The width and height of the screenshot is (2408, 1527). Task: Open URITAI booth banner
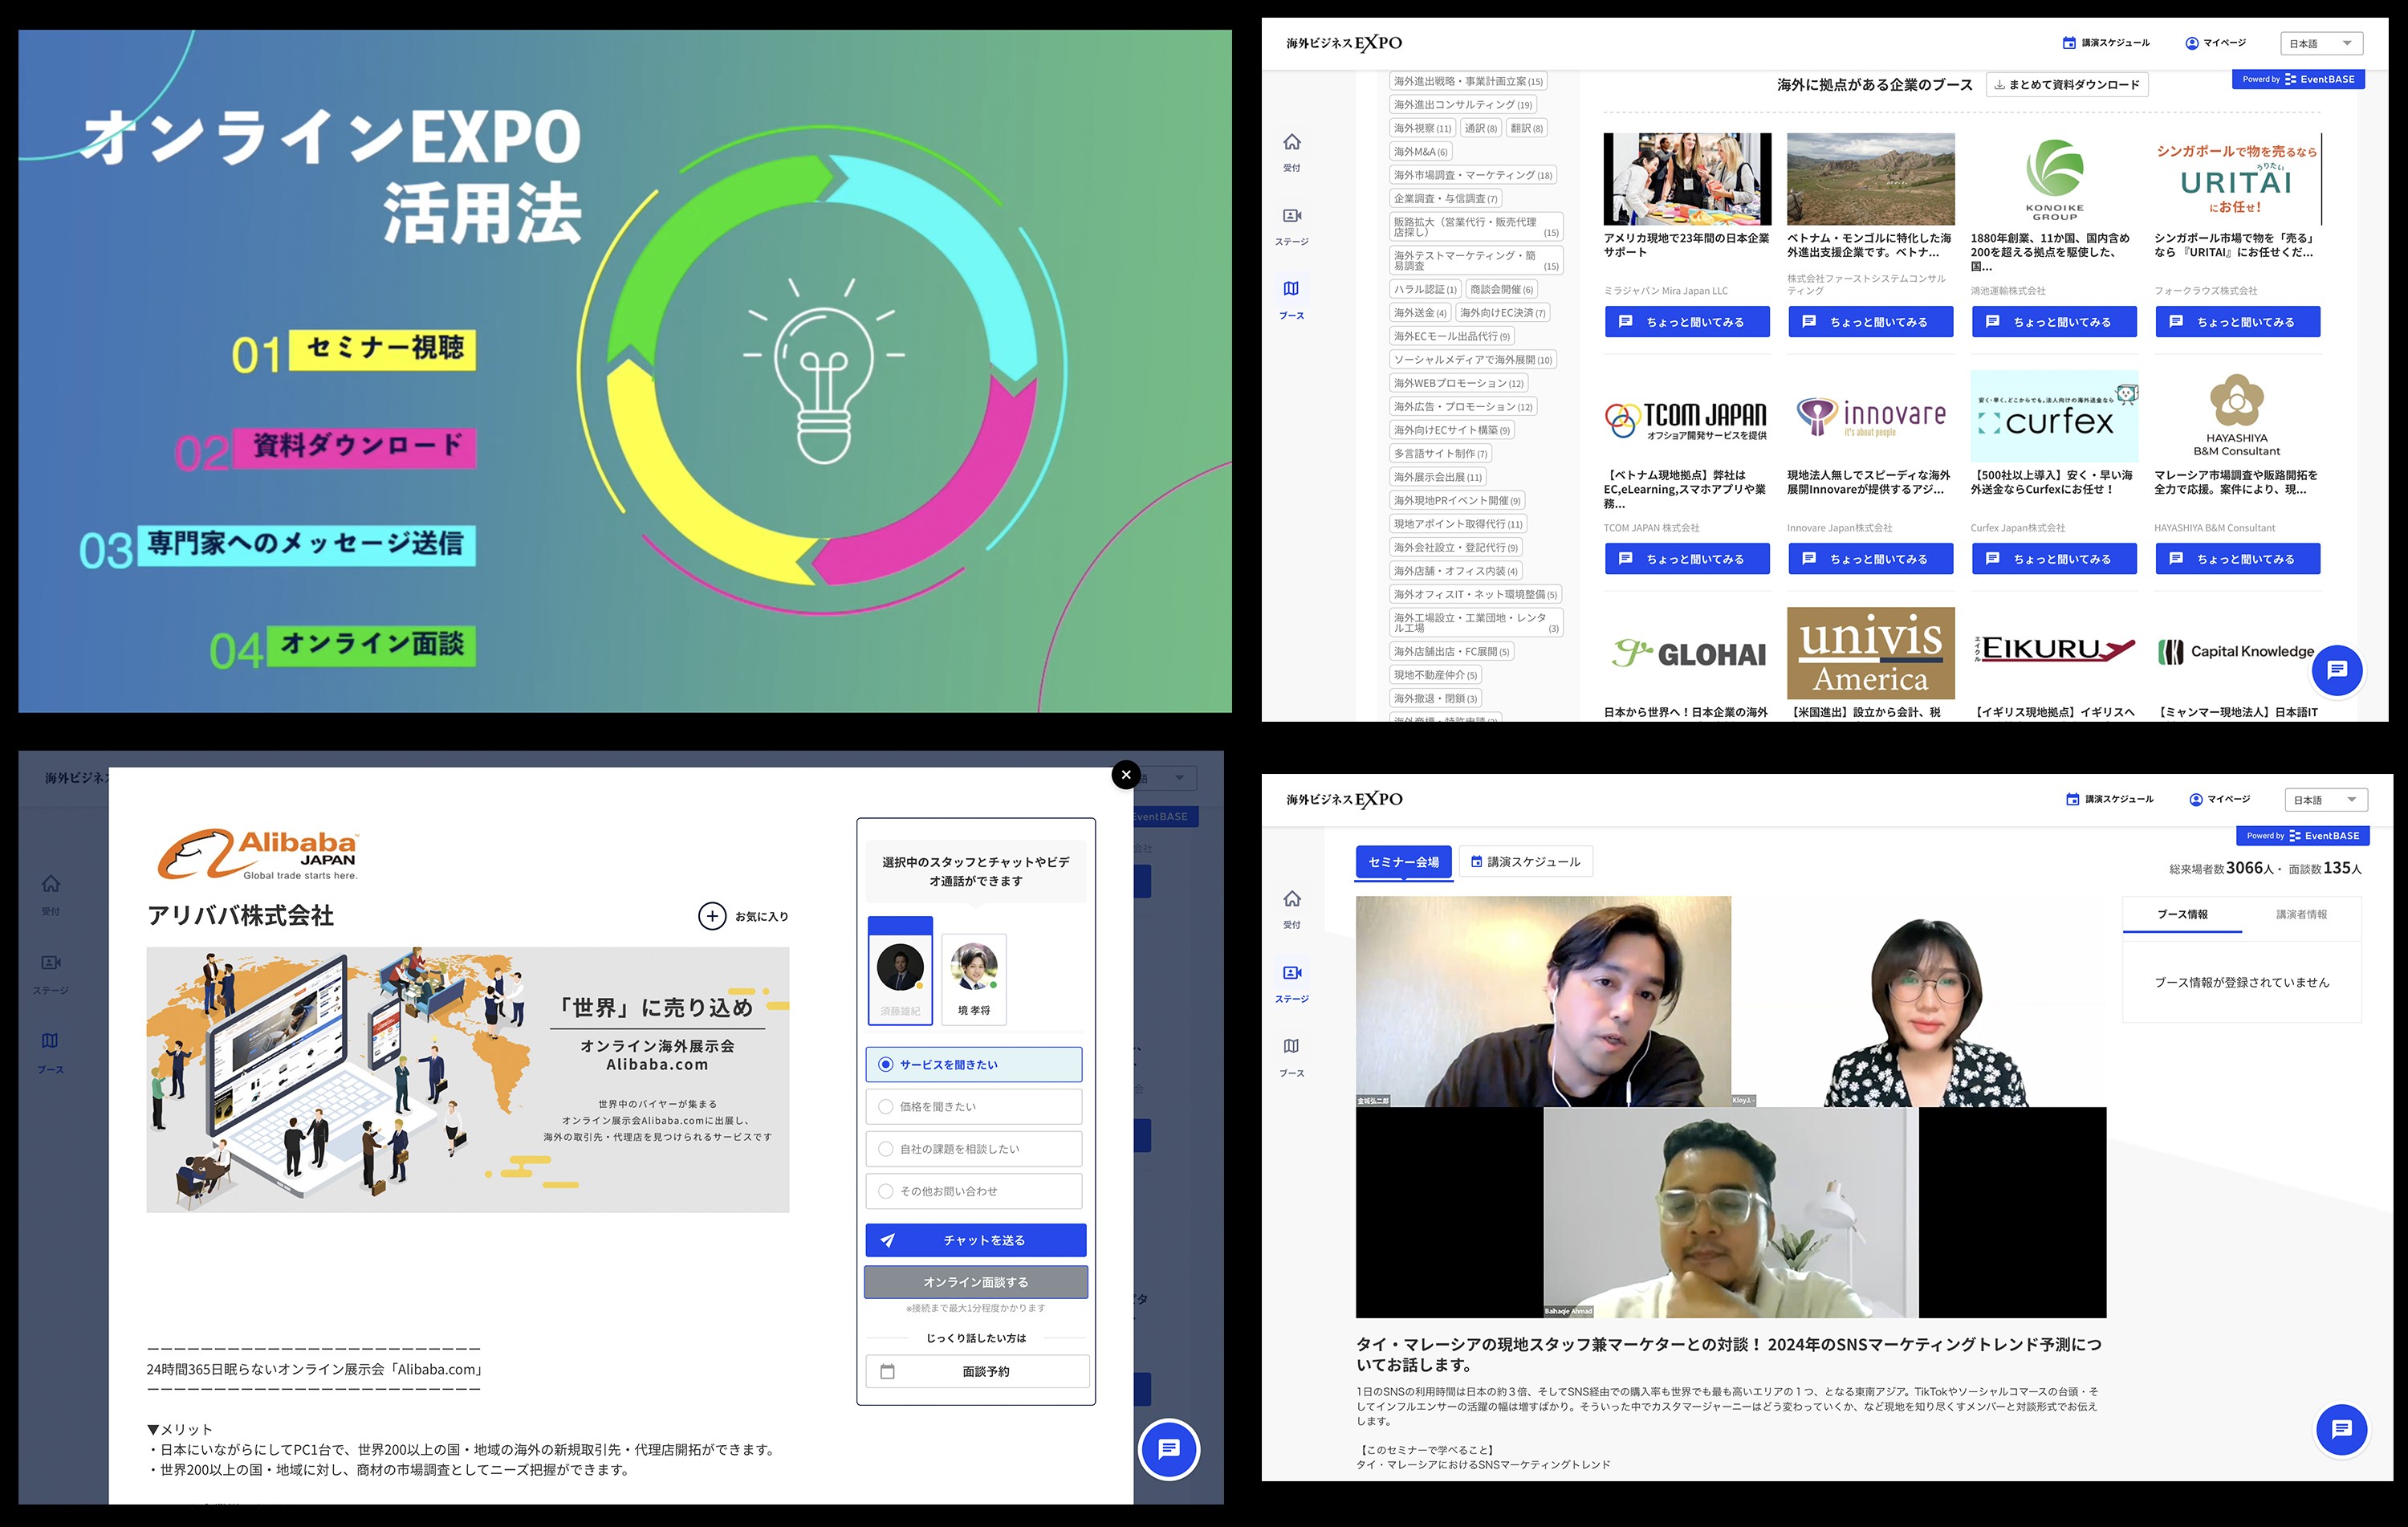[x=2237, y=180]
